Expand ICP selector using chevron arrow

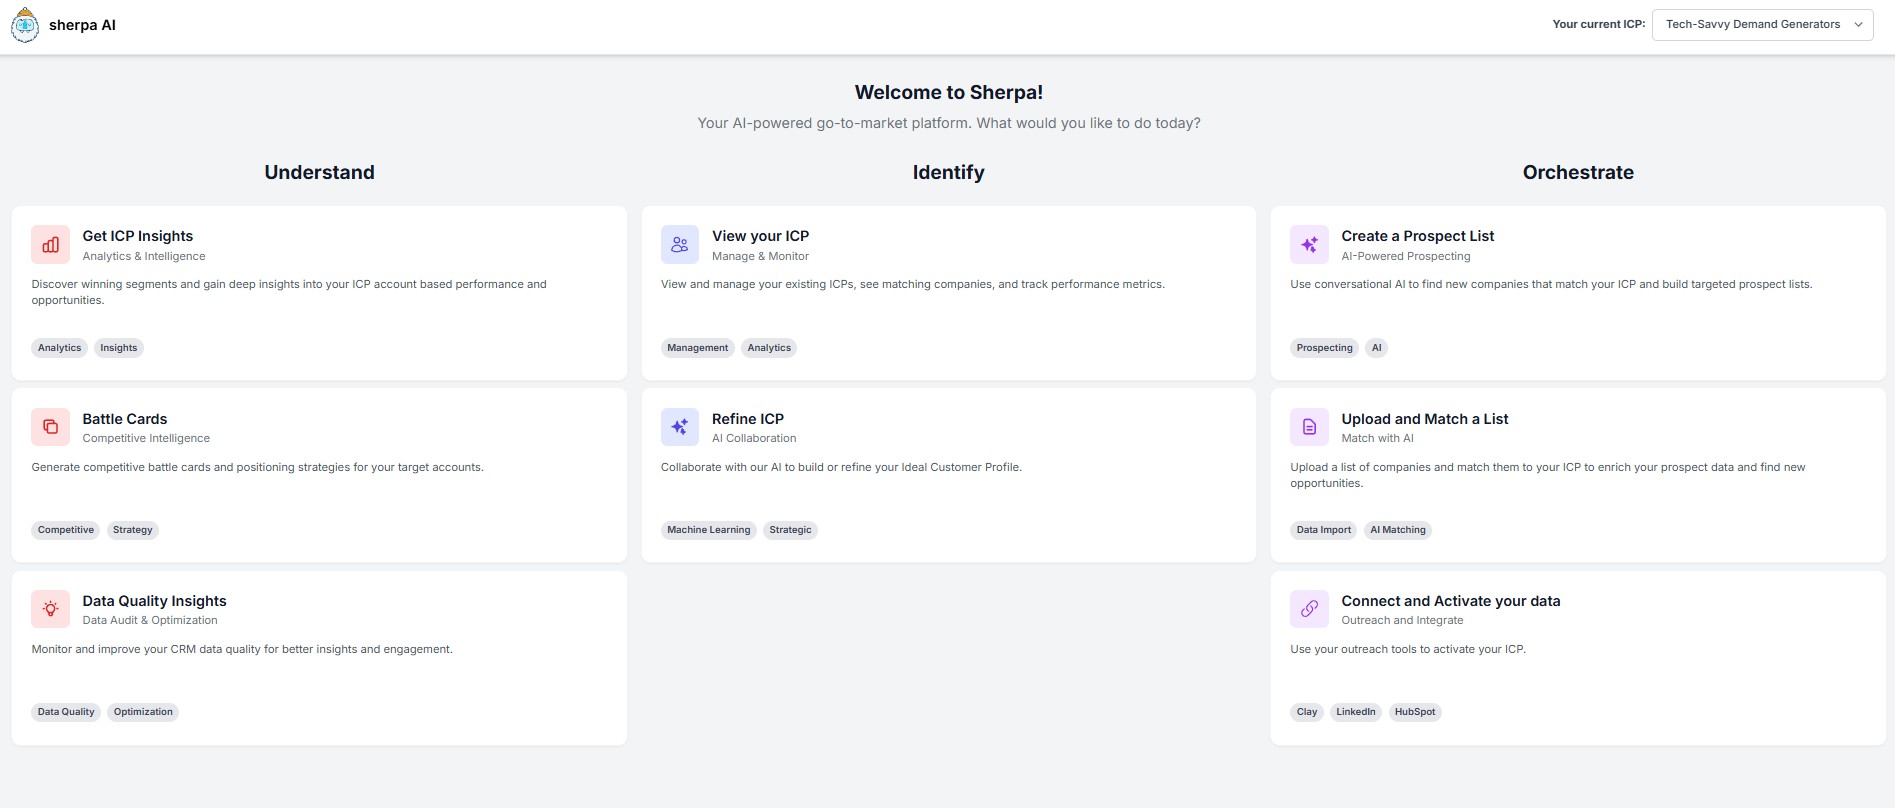1858,25
